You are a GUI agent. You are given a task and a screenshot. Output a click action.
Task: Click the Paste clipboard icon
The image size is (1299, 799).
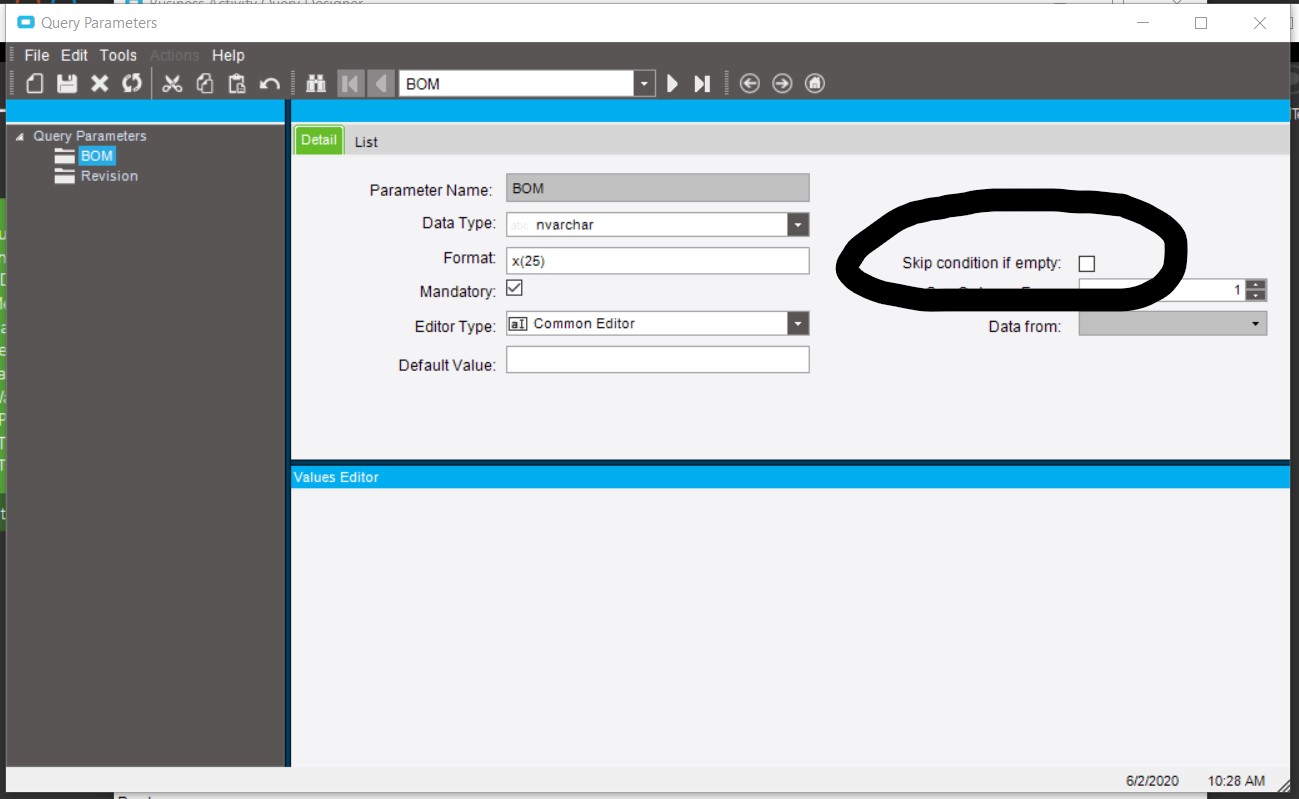[x=237, y=84]
